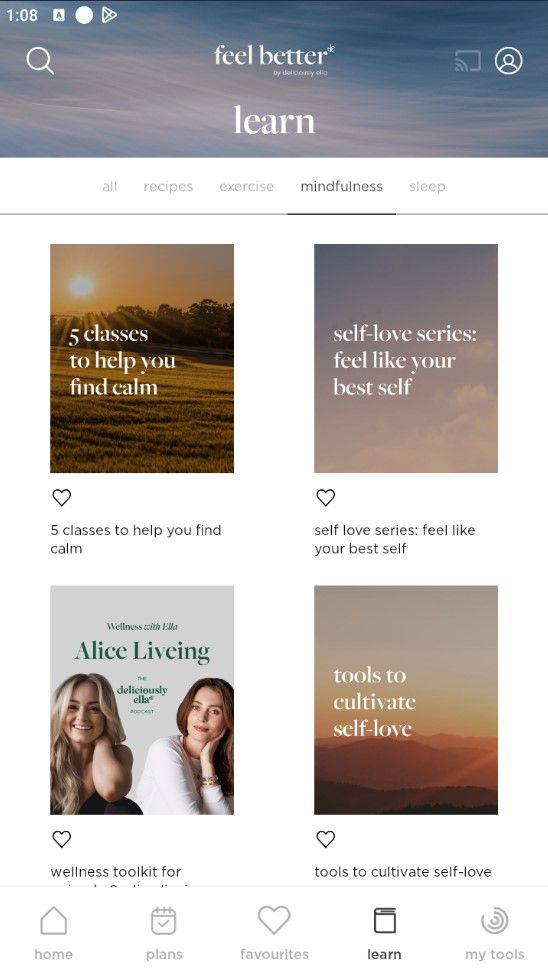Open "5 classes to help you find calm" title link
The height and width of the screenshot is (975, 548).
pos(136,539)
